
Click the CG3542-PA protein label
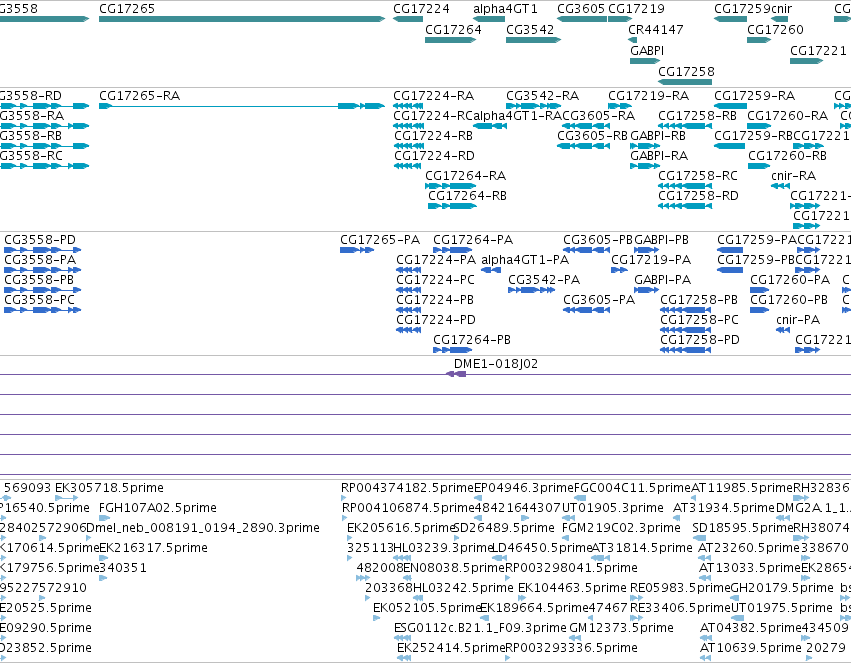(544, 280)
